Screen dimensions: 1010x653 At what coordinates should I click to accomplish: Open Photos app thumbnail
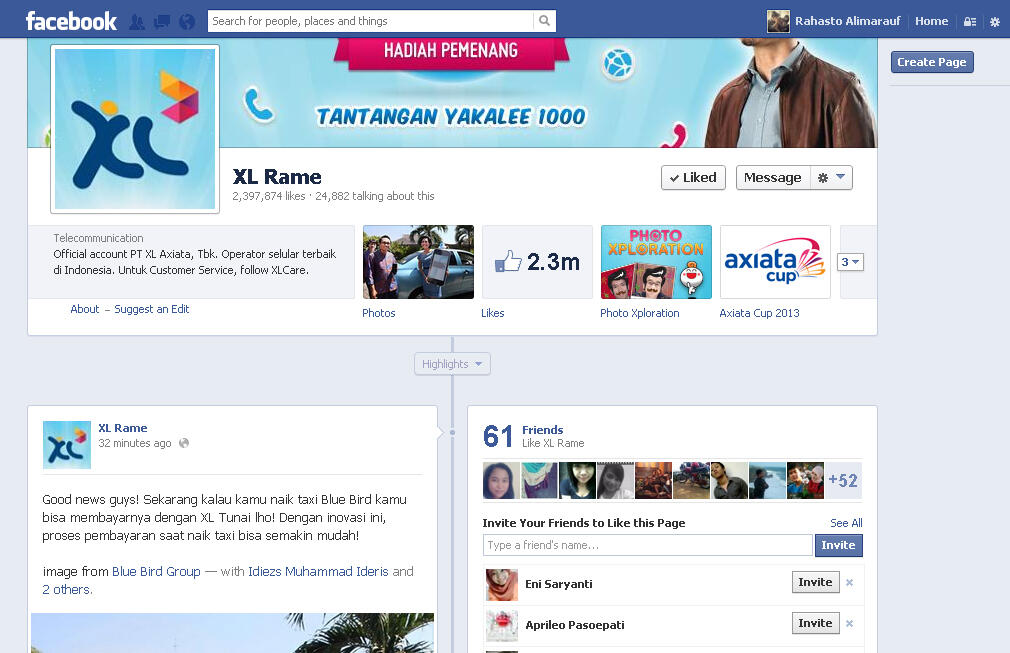coord(418,262)
